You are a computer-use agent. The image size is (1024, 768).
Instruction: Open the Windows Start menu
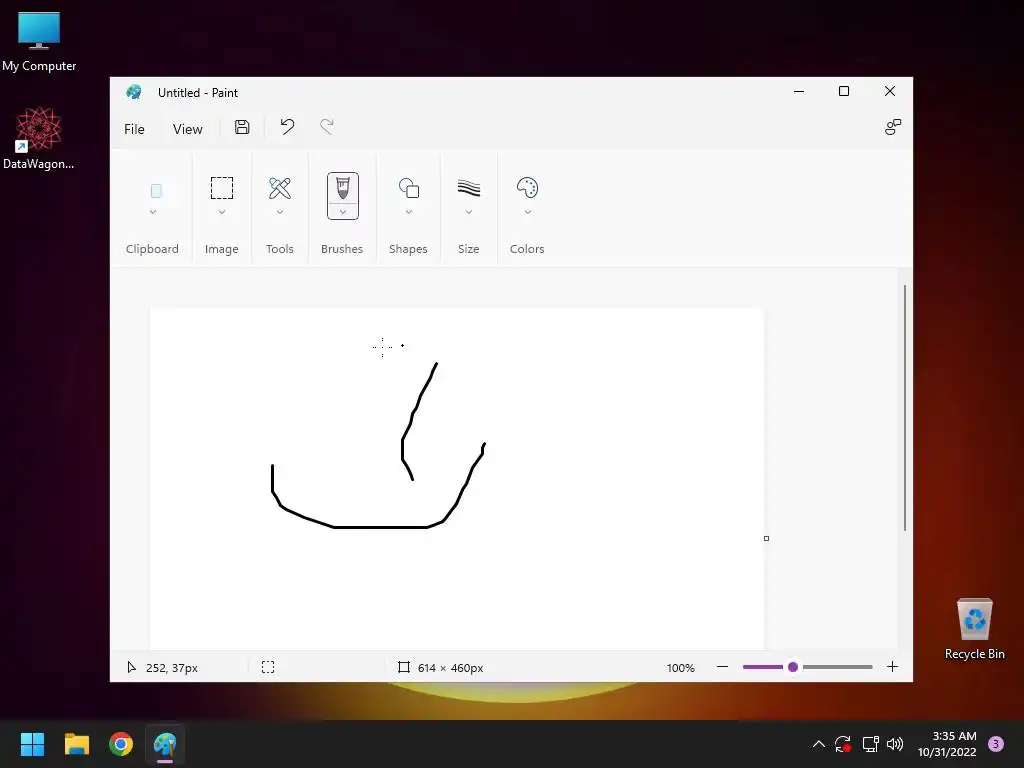pos(32,744)
